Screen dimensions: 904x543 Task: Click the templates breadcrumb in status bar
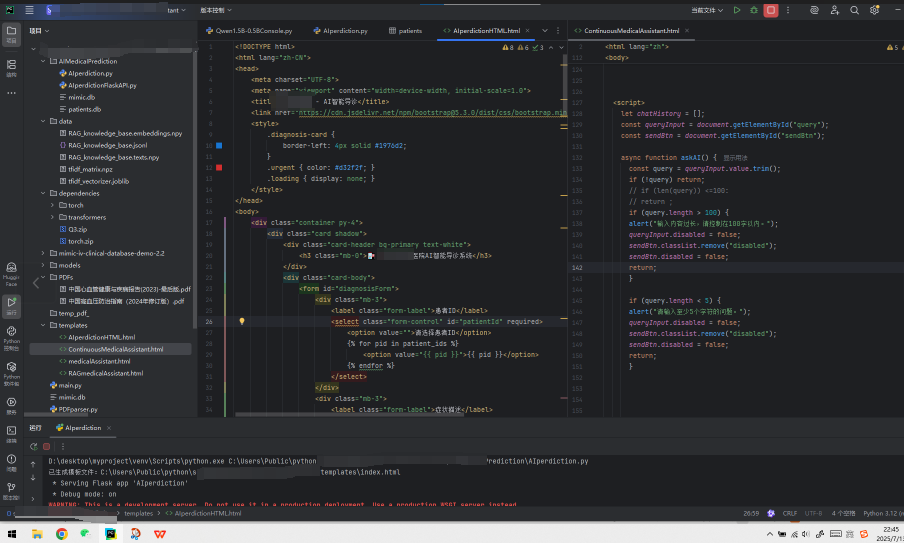pos(139,514)
